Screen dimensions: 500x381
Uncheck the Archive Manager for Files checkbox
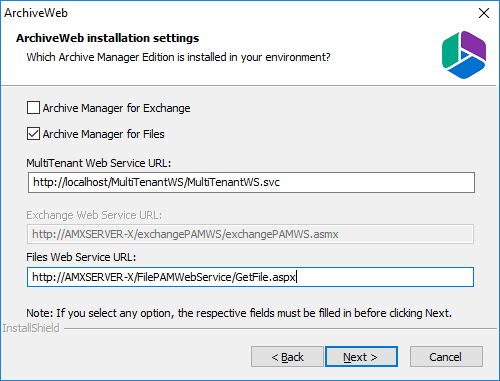point(33,134)
